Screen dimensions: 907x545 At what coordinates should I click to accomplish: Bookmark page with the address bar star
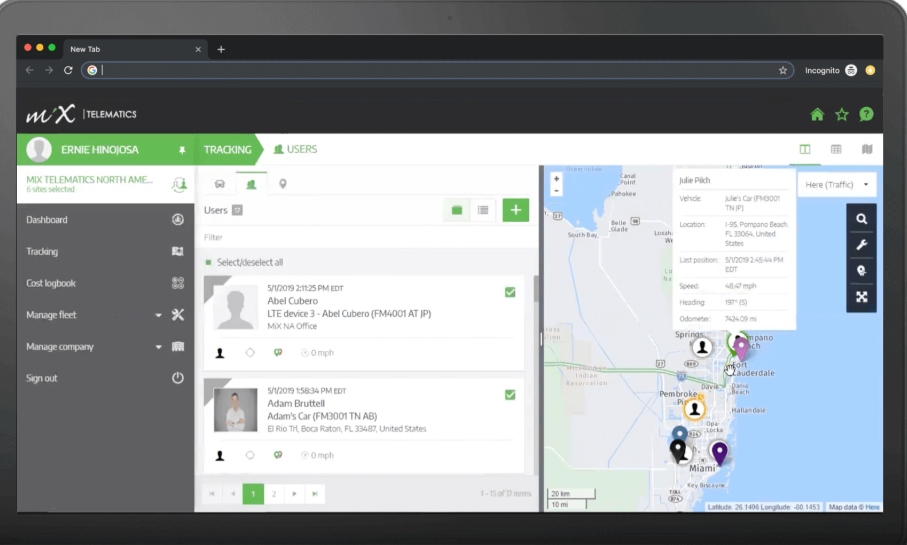(783, 70)
